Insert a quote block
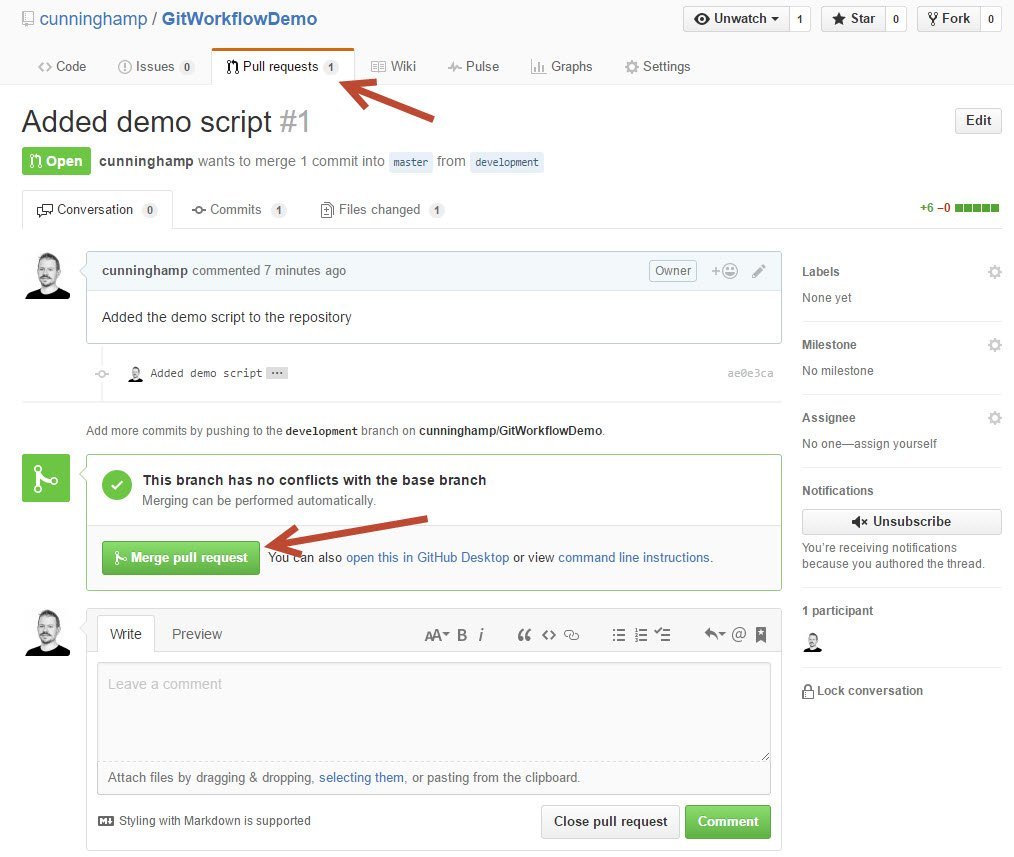Screen dimensions: 1014x857 pos(524,635)
